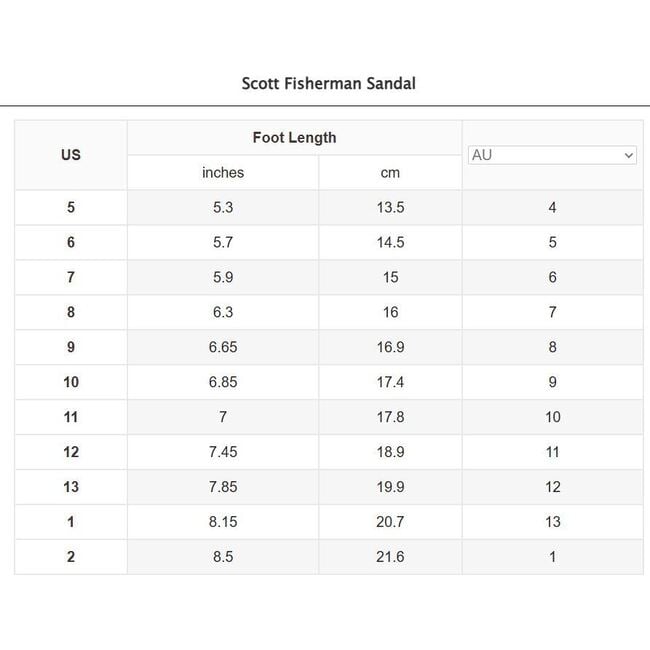Click the 7.85 inches cell
The width and height of the screenshot is (650, 650).
coord(223,487)
